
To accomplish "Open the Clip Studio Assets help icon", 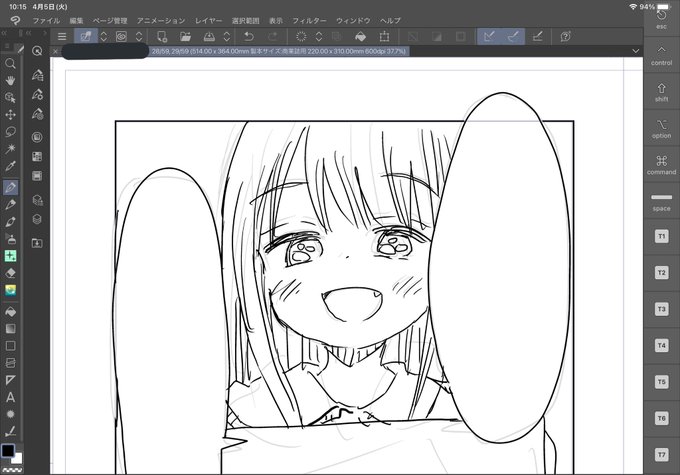I will 565,36.
